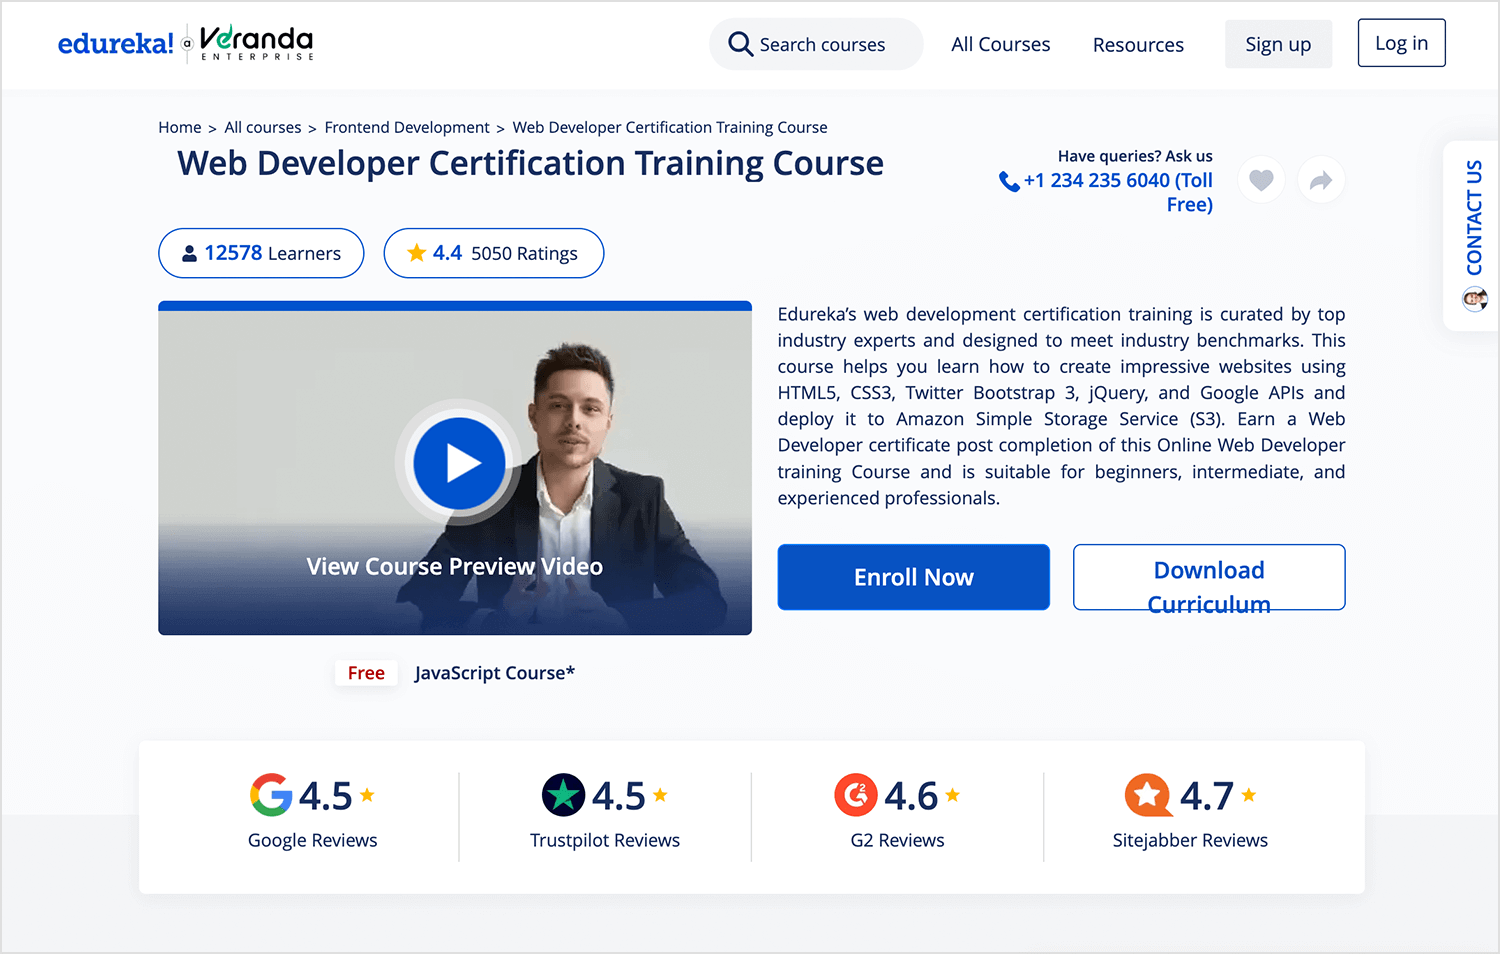Open Frontend Development breadcrumb link
The image size is (1500, 954).
click(407, 127)
